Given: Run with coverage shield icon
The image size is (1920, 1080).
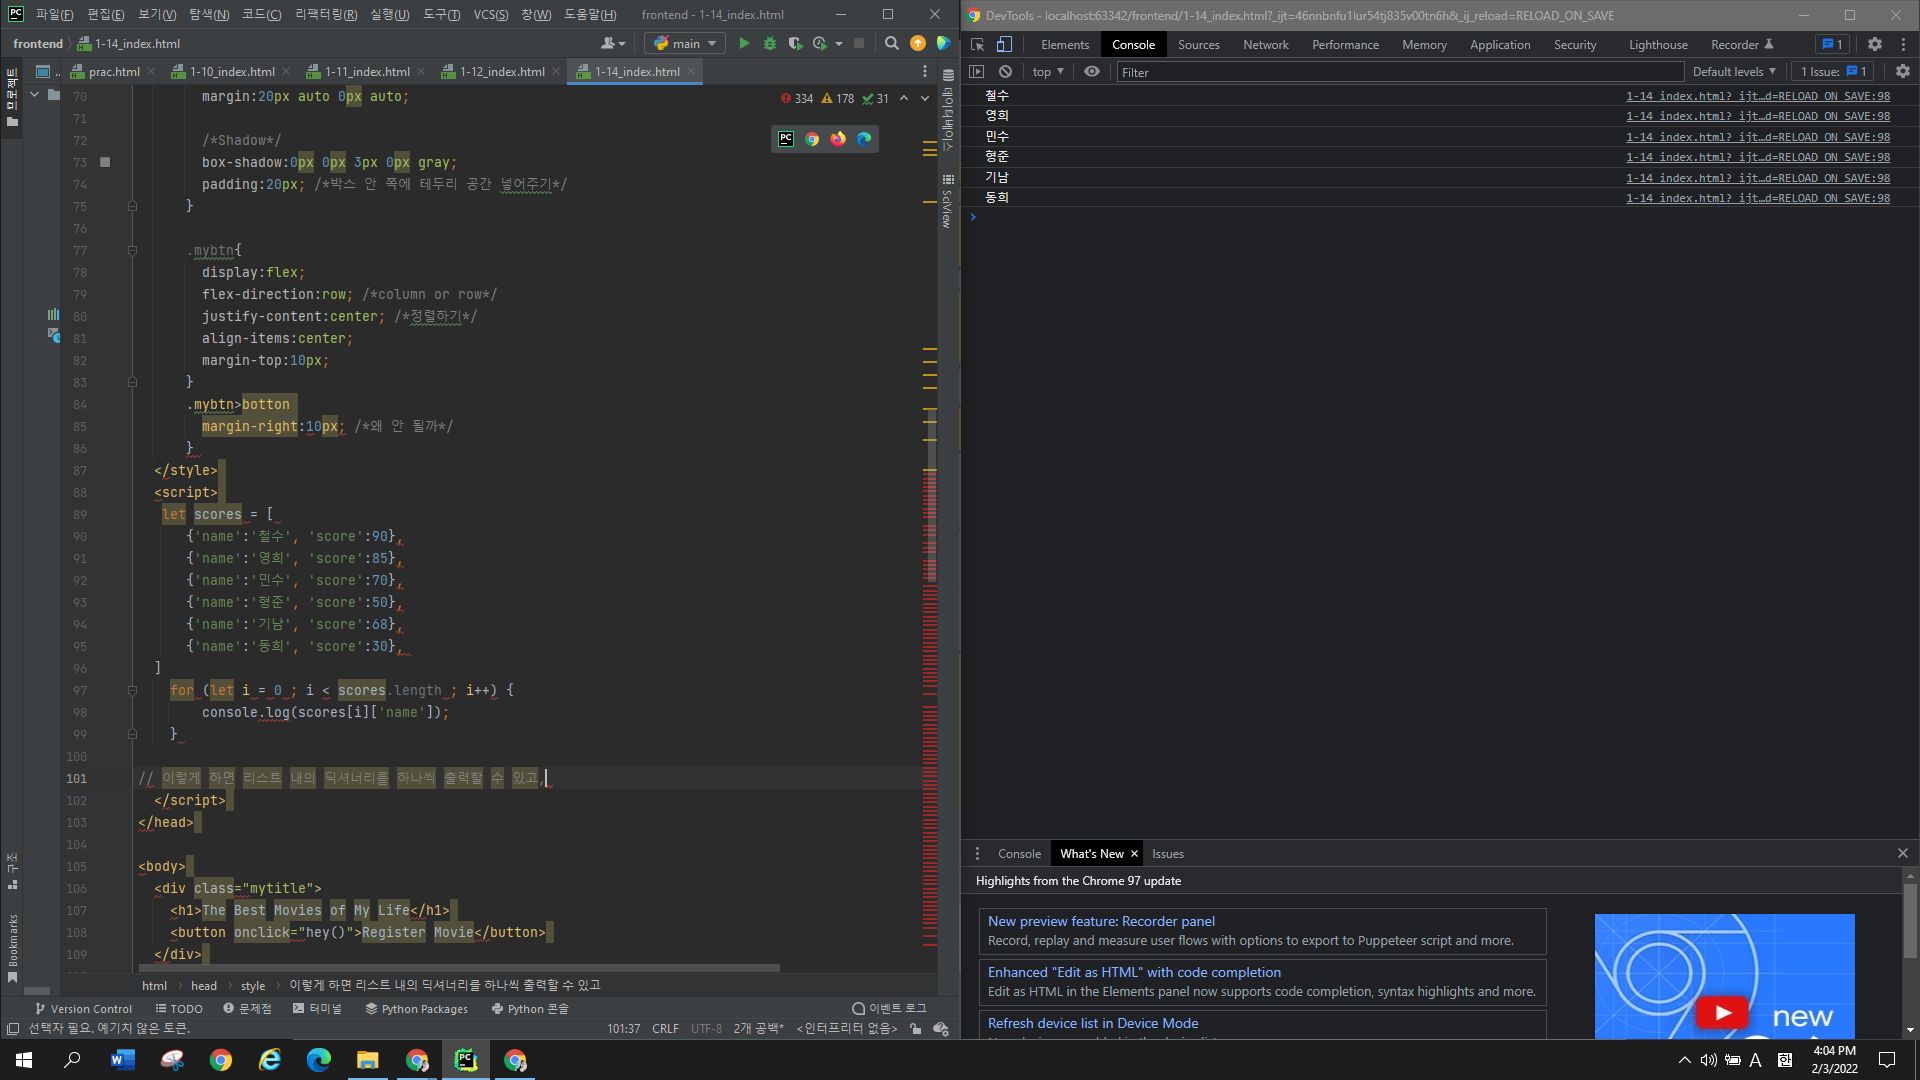Looking at the screenshot, I should tap(795, 44).
